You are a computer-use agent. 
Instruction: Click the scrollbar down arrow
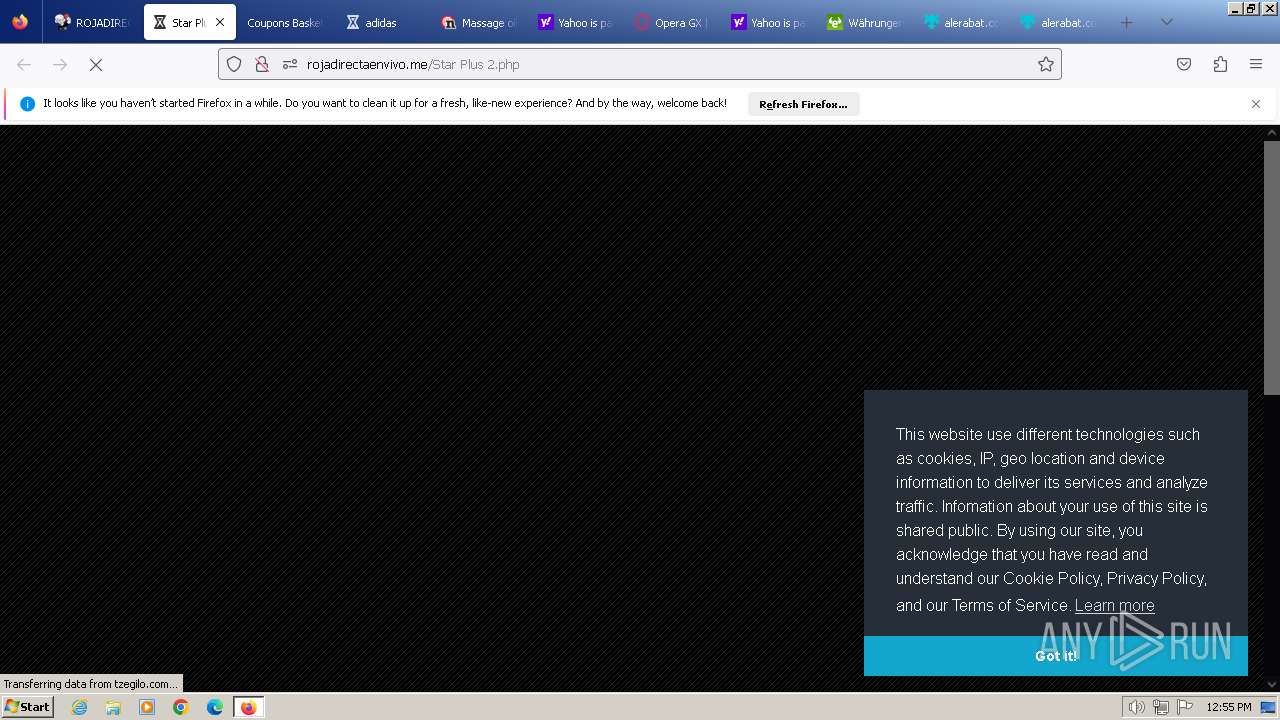click(1272, 684)
